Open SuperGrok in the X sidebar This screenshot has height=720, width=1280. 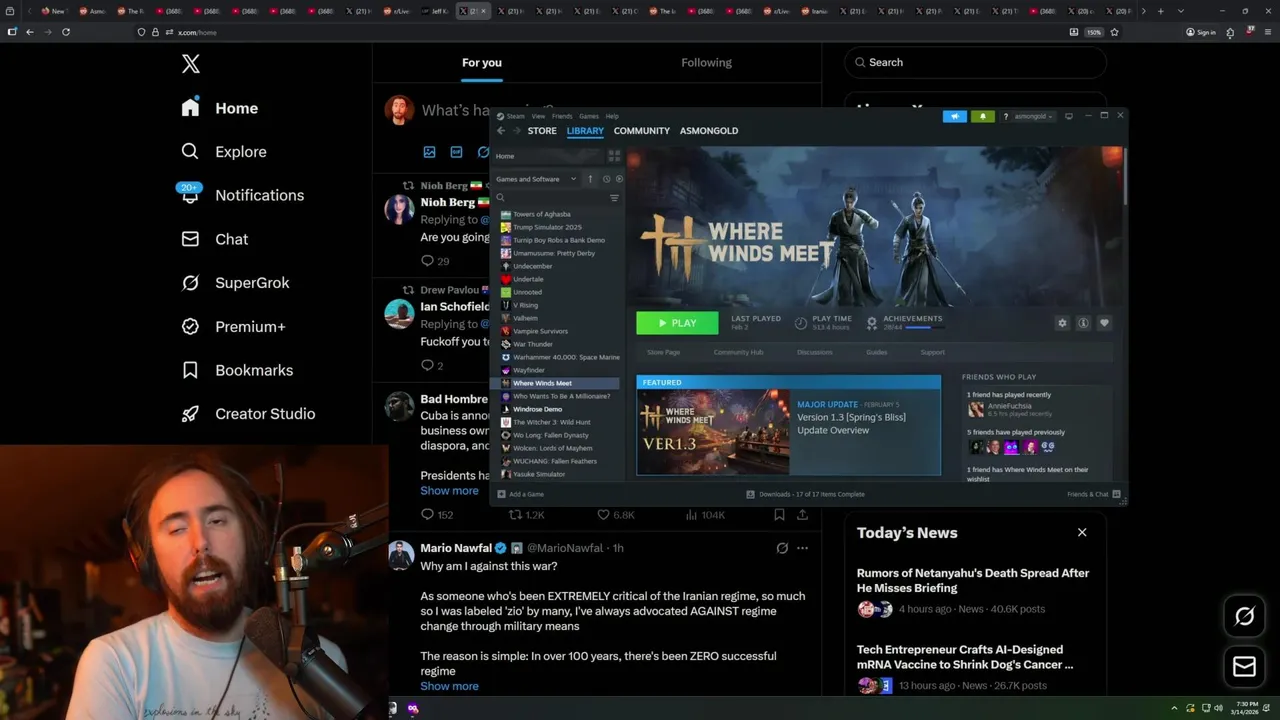click(x=235, y=283)
